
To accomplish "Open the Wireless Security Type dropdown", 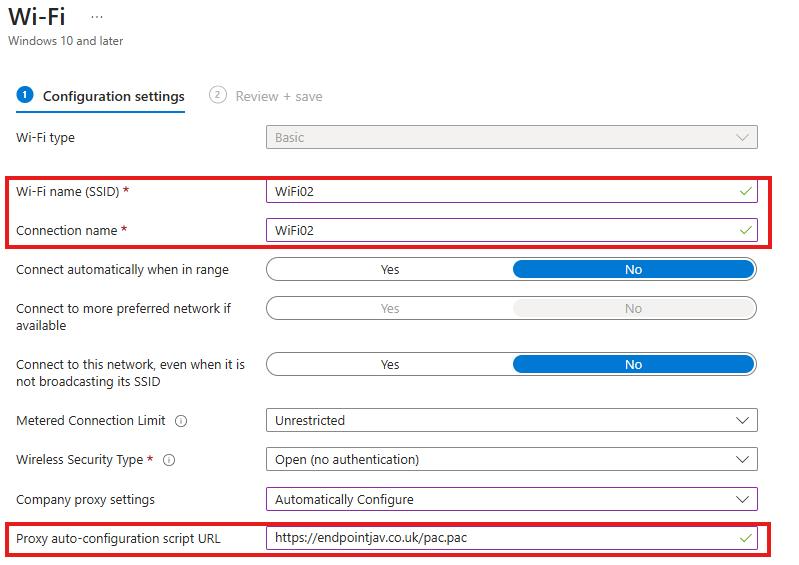I will [511, 460].
